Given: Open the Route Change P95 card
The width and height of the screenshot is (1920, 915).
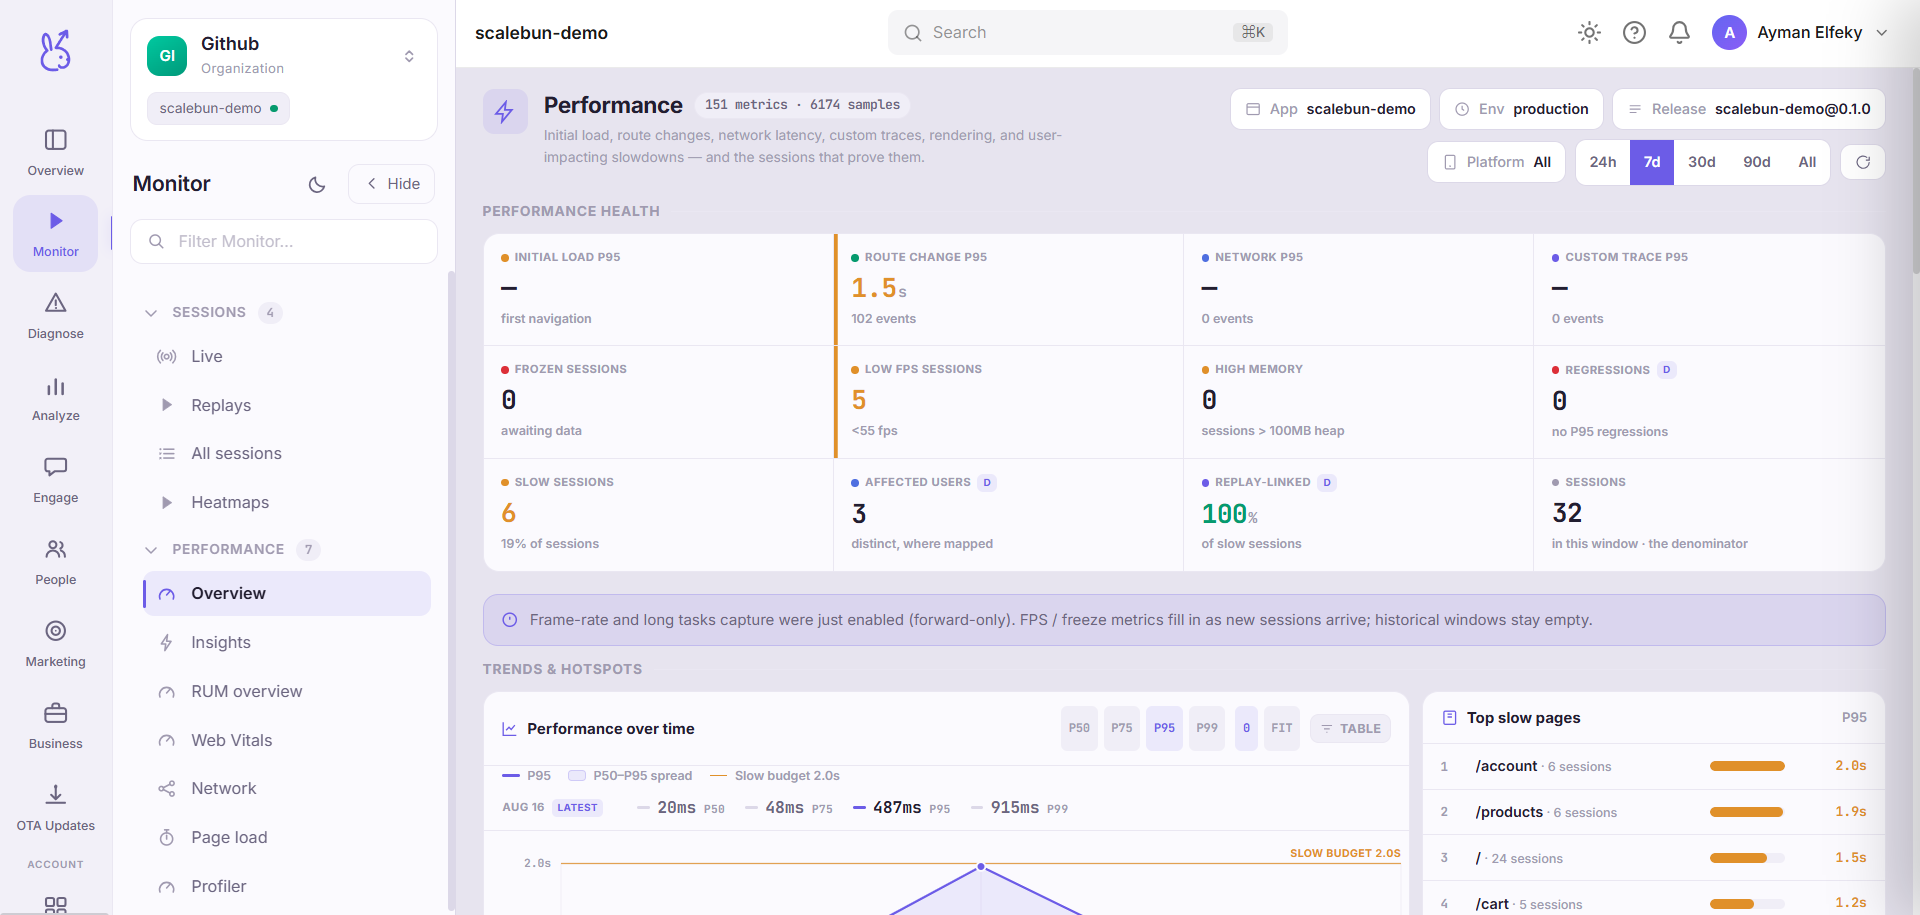Looking at the screenshot, I should [1009, 290].
